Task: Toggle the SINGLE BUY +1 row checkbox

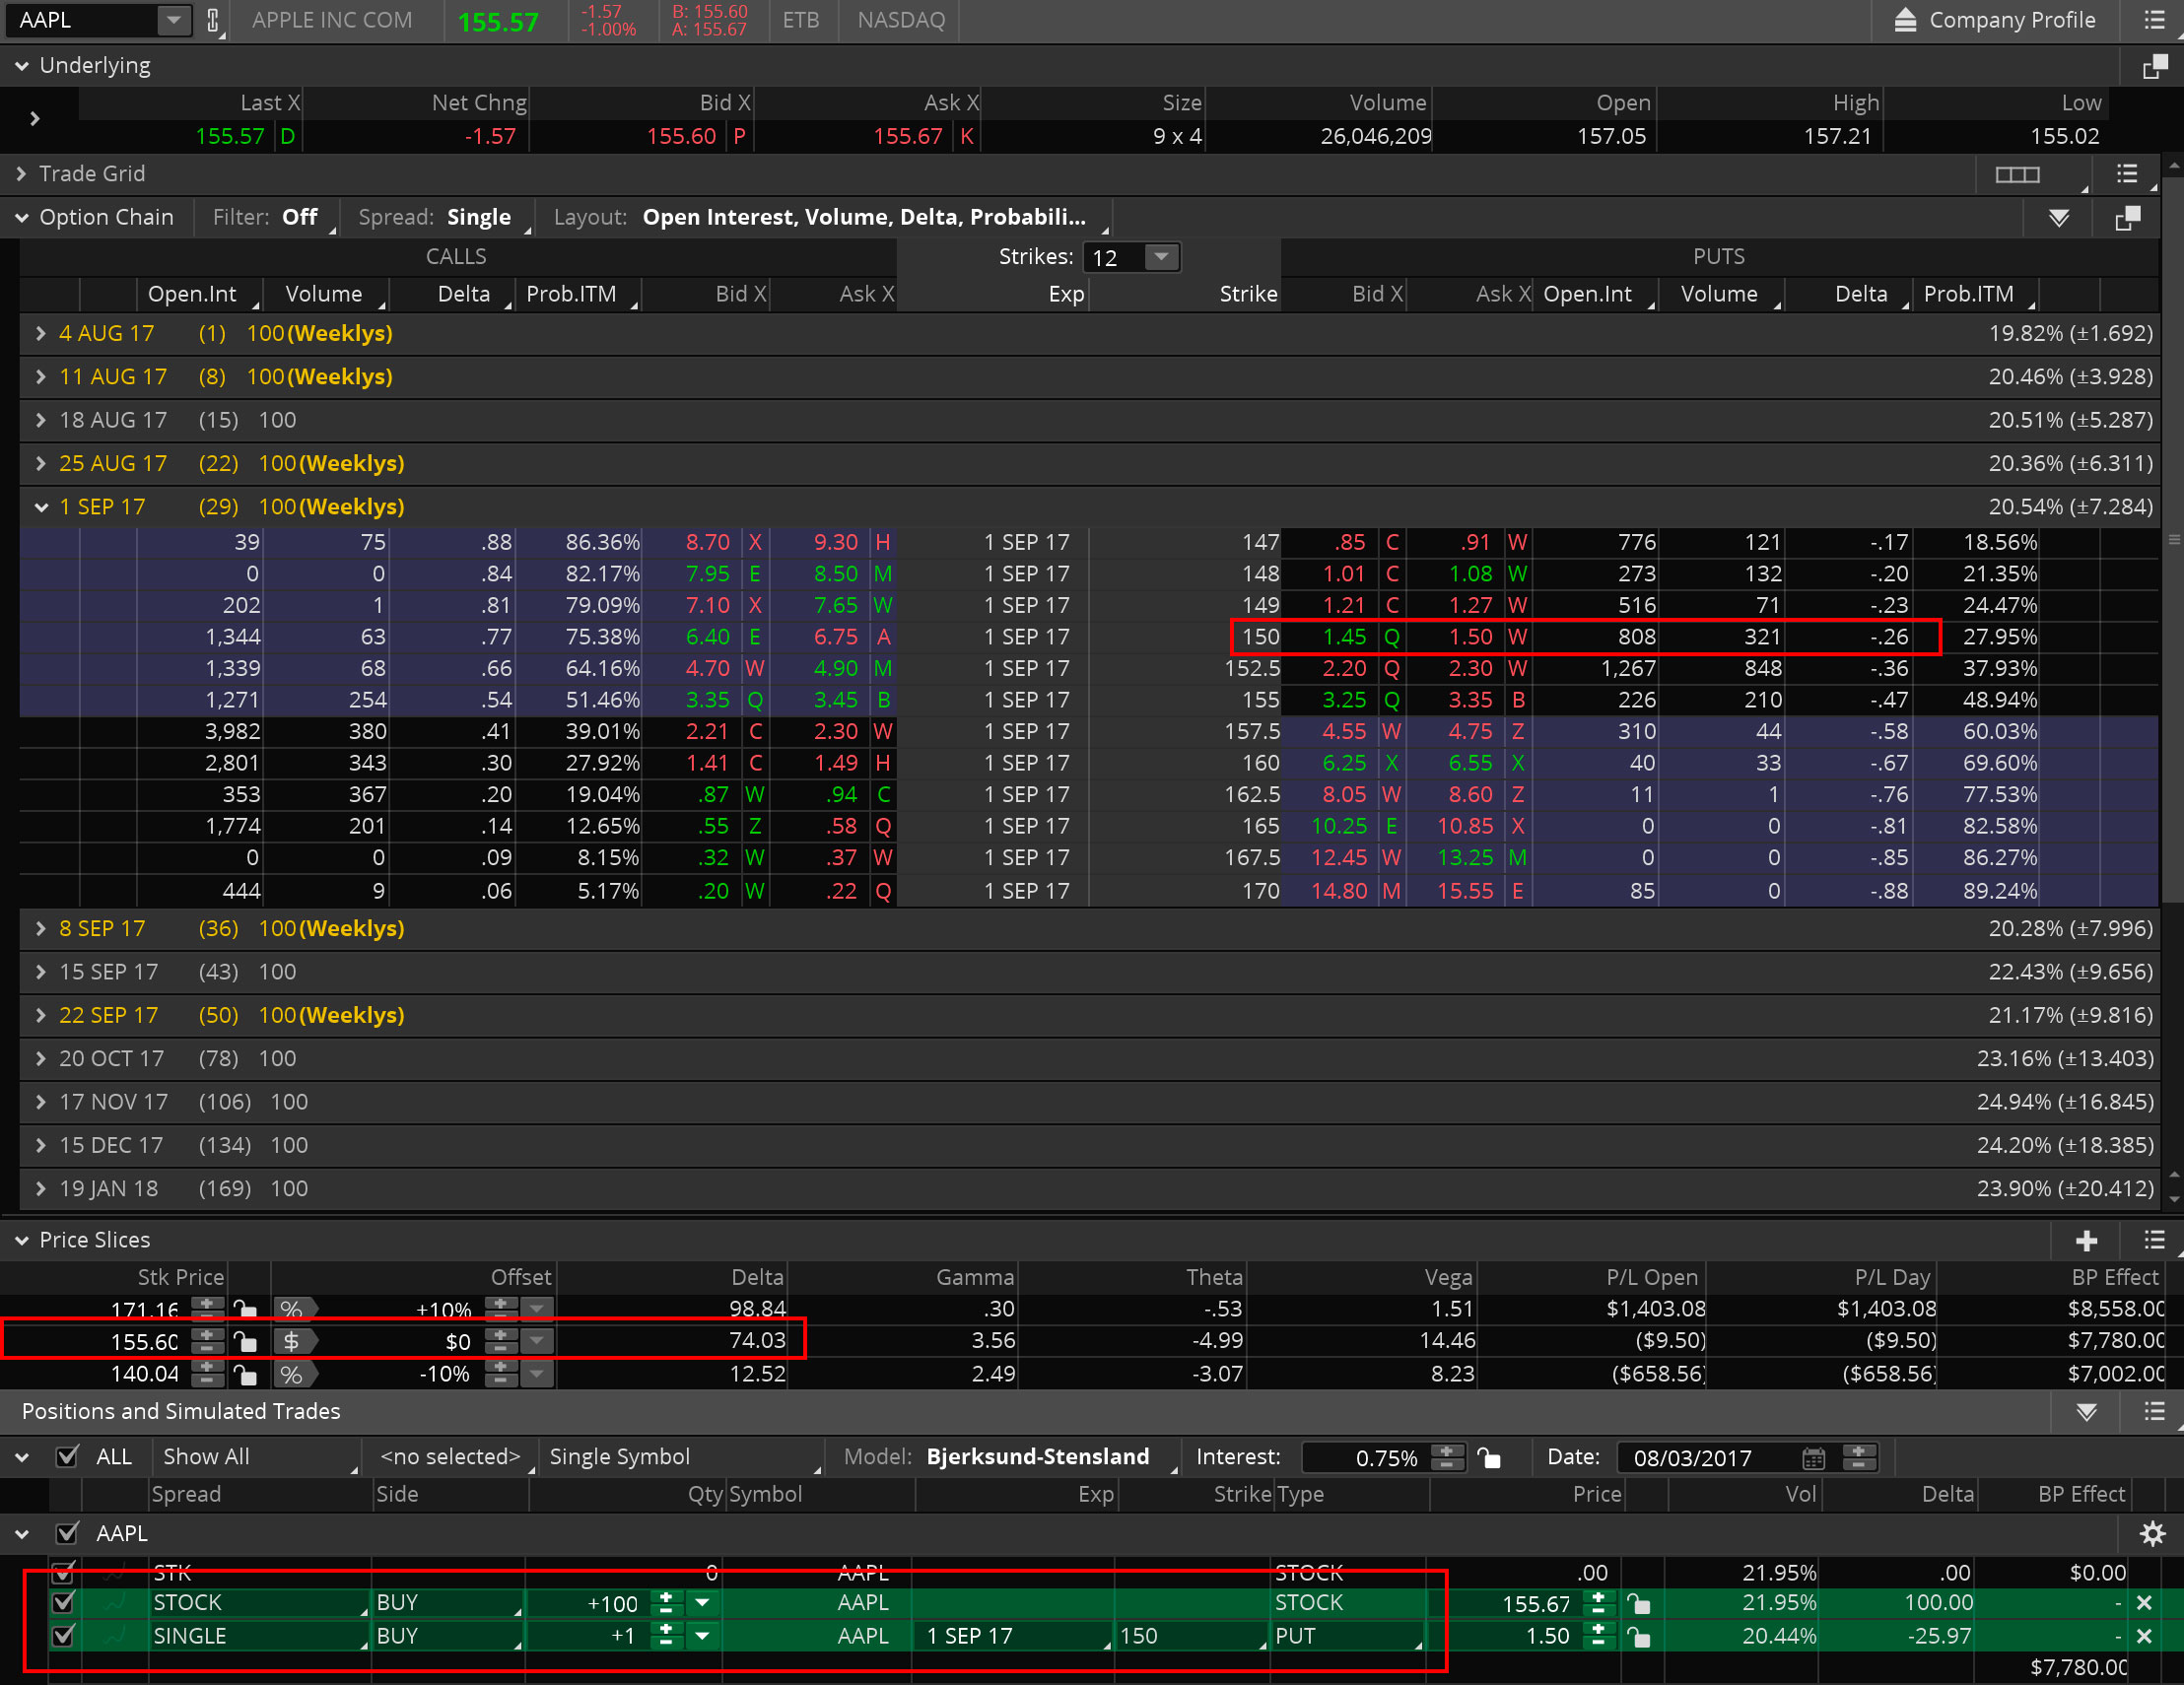Action: tap(63, 1637)
